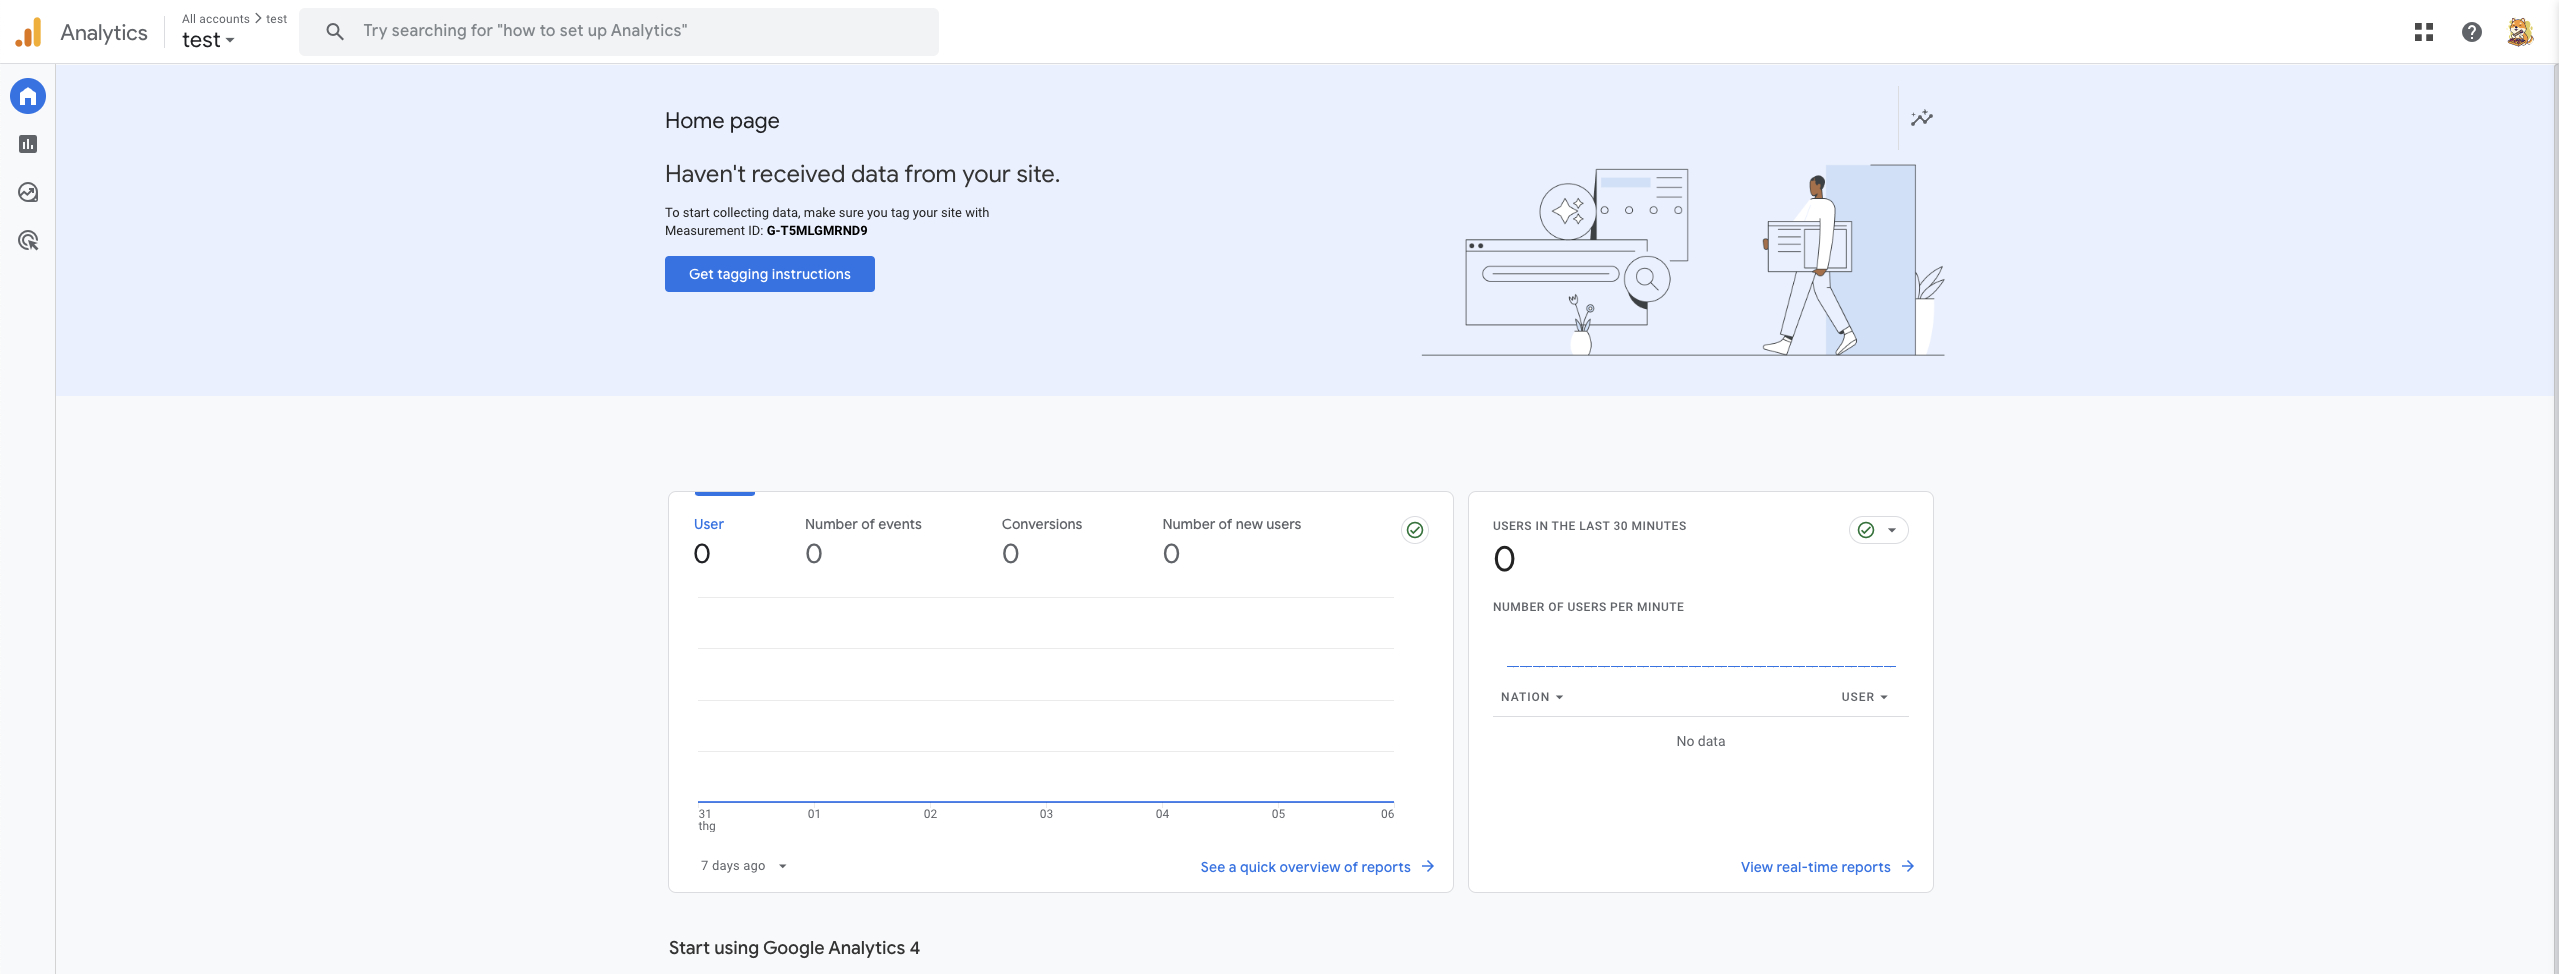Select the Conversions metric tab

pos(1042,539)
